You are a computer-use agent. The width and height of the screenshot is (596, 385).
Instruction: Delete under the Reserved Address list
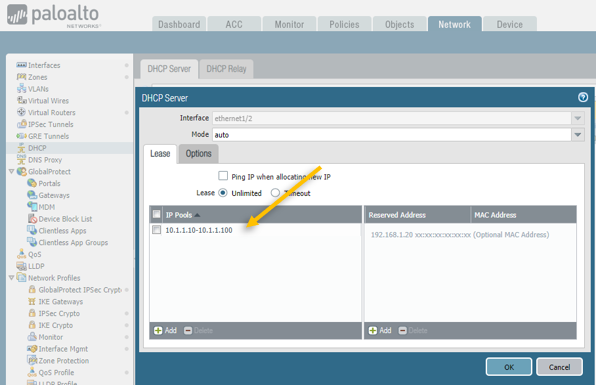(413, 330)
